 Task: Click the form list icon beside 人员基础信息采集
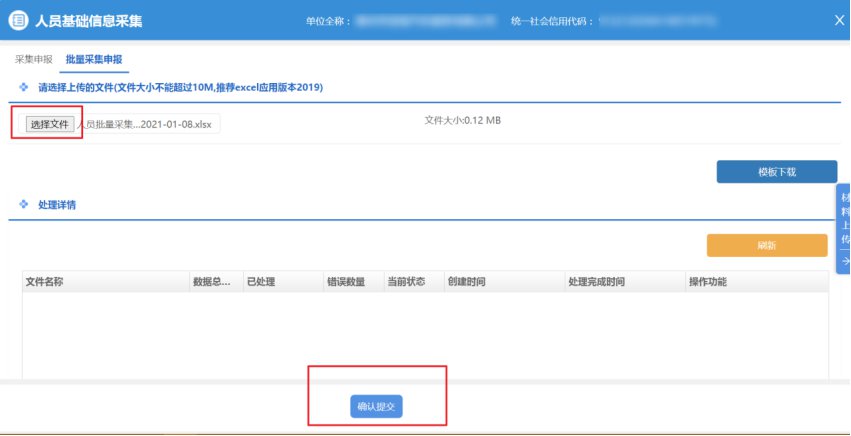click(18, 20)
